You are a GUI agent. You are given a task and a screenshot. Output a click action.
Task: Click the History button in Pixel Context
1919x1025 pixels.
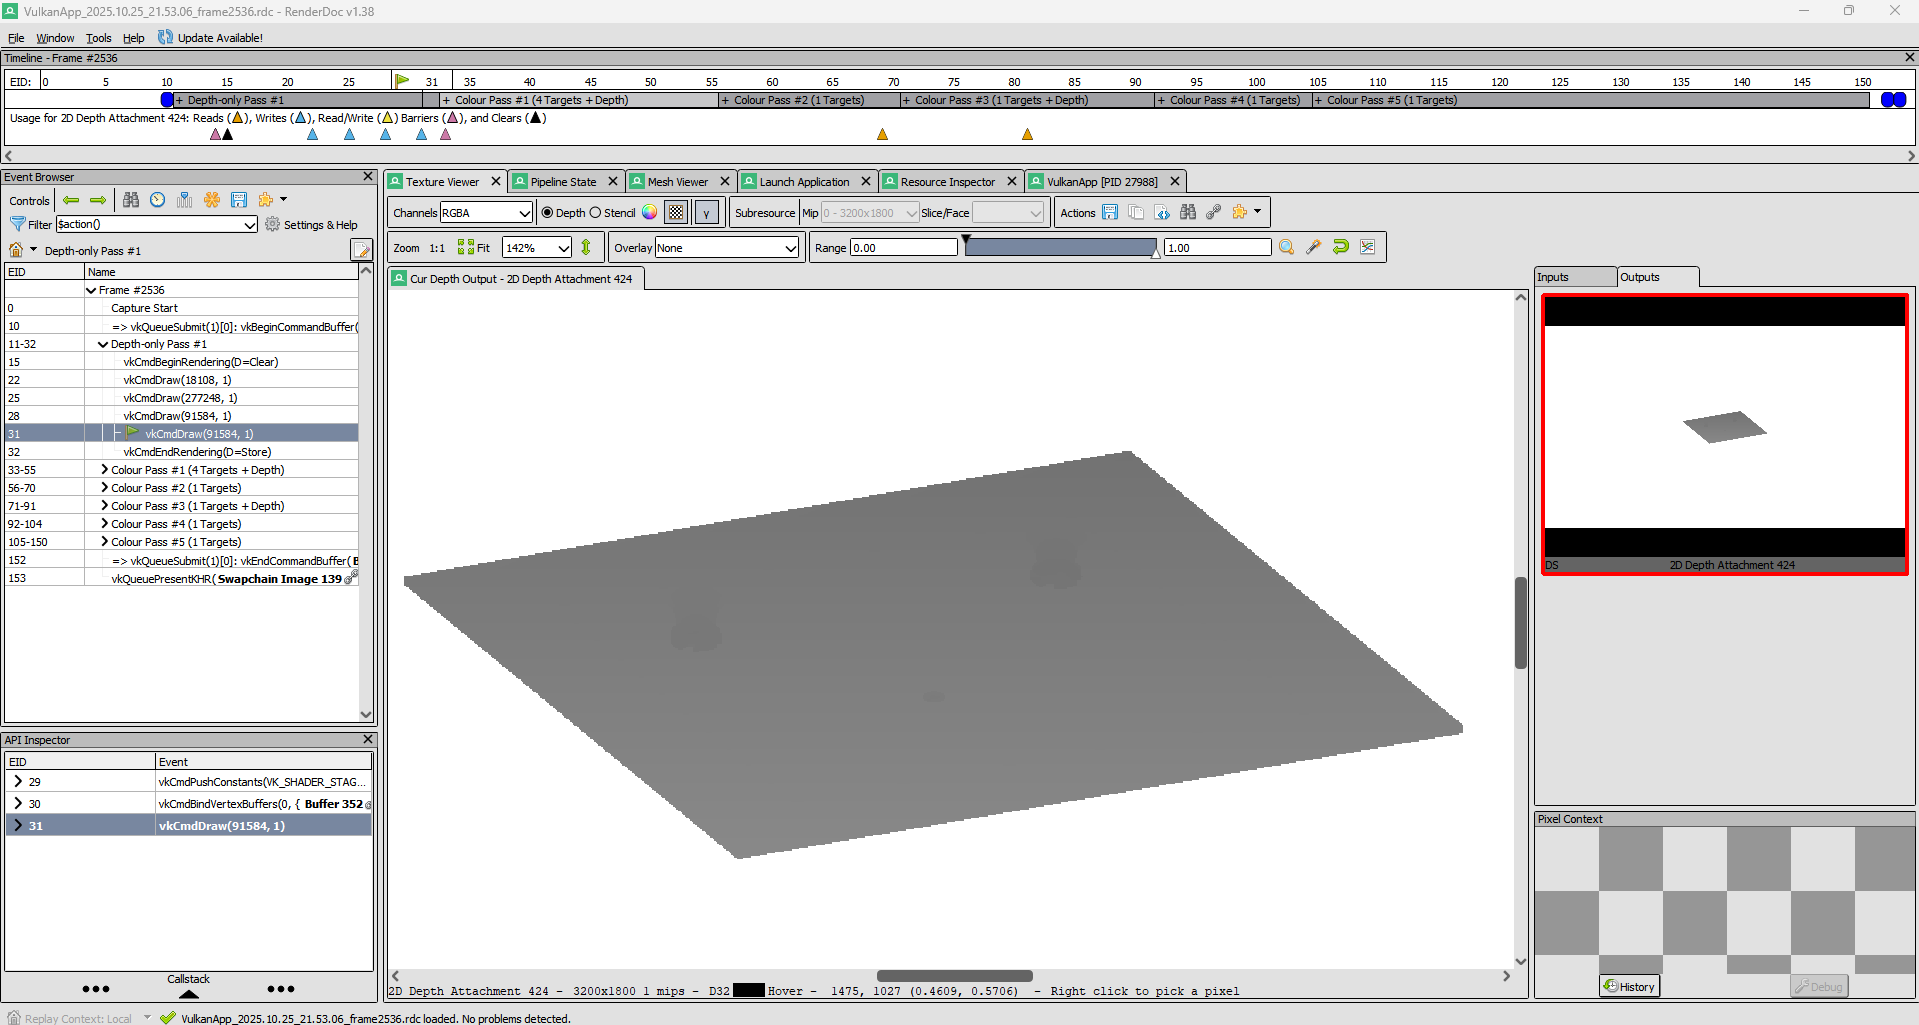pyautogui.click(x=1629, y=987)
